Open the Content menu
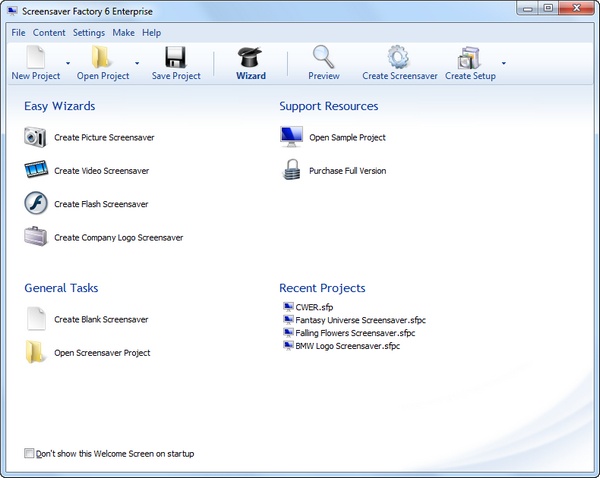The height and width of the screenshot is (478, 600). tap(49, 33)
